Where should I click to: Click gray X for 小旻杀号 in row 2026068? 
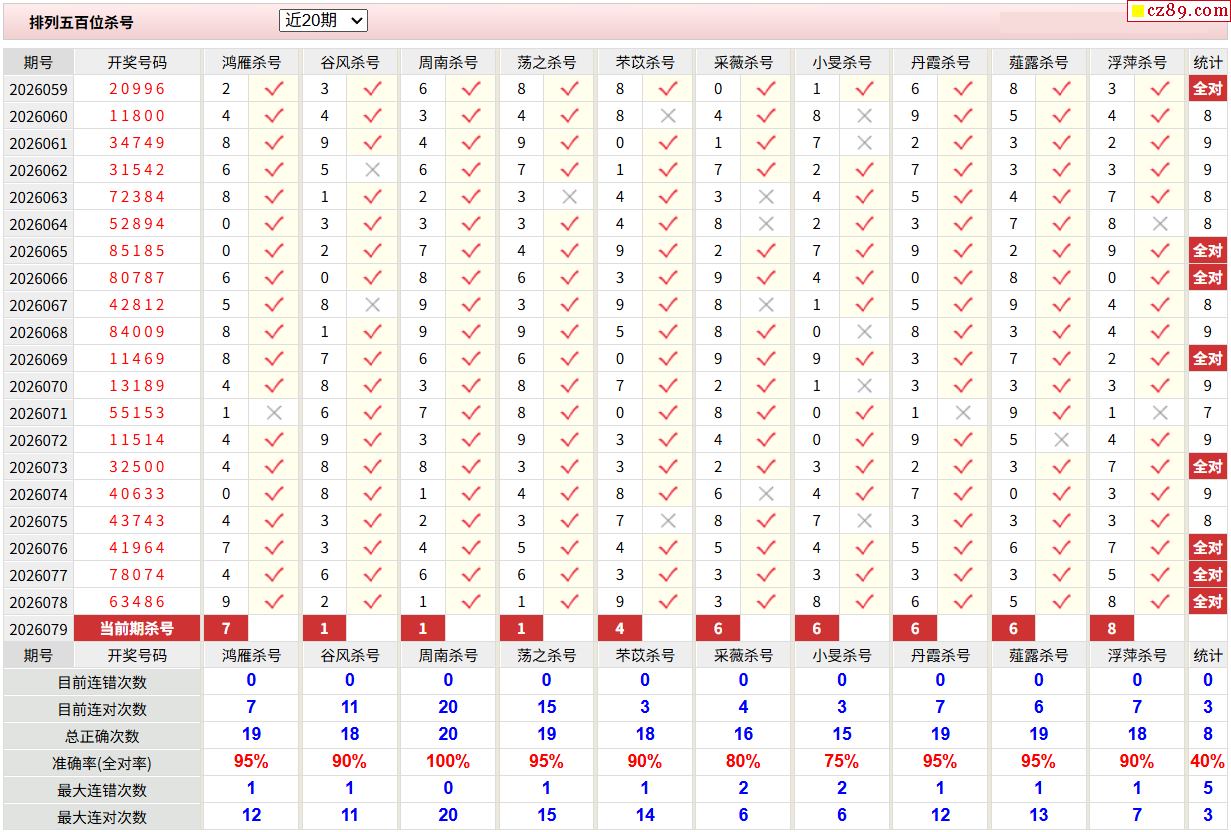[x=865, y=332]
